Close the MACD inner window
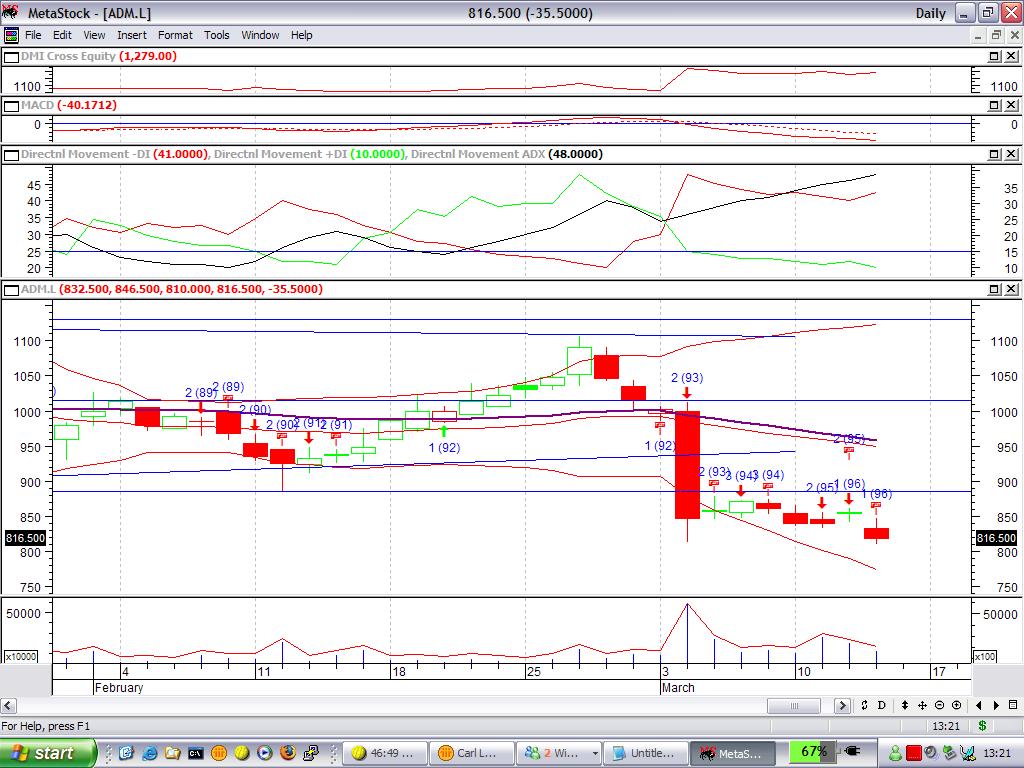Viewport: 1024px width, 768px height. pos(1011,105)
